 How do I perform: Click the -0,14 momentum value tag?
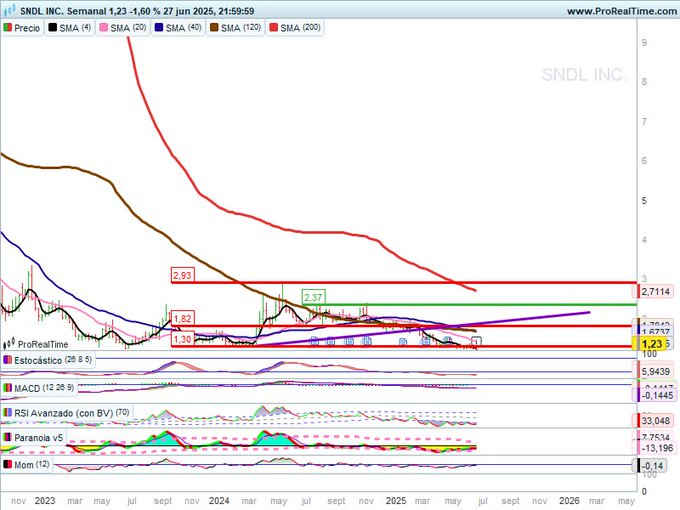tap(652, 466)
